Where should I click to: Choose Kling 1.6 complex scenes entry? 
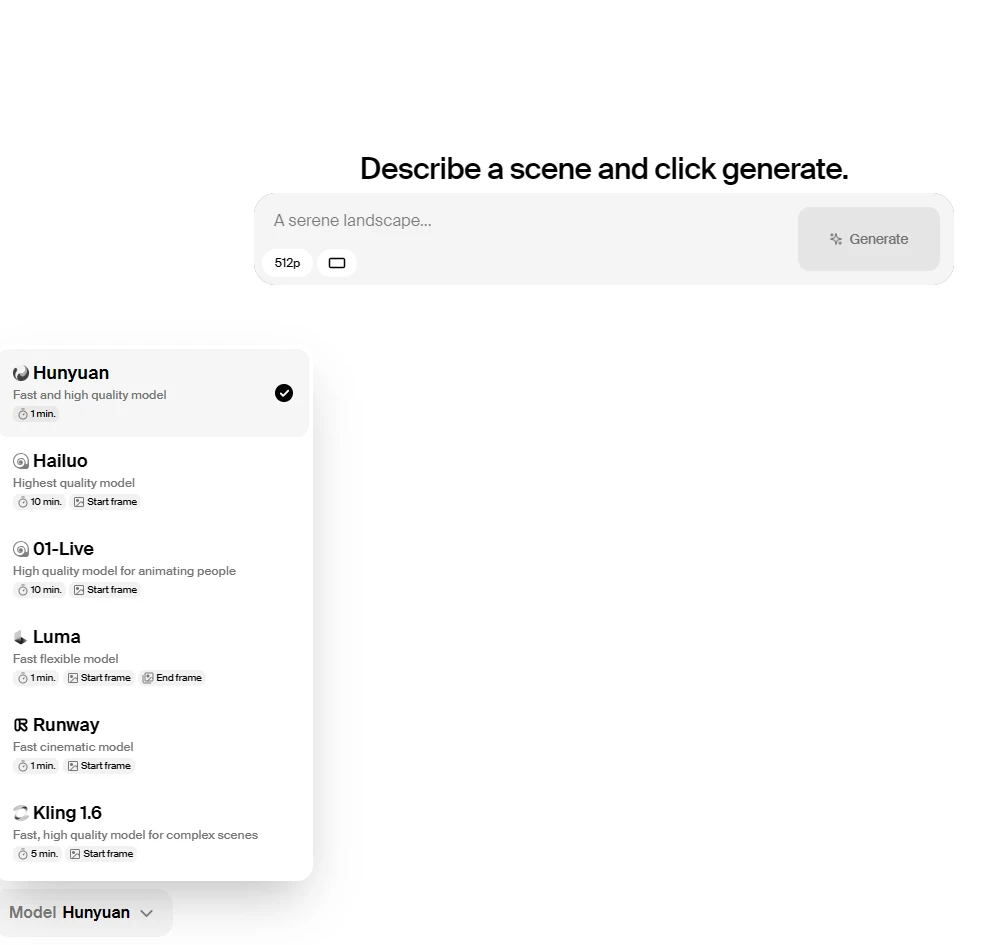tap(155, 833)
